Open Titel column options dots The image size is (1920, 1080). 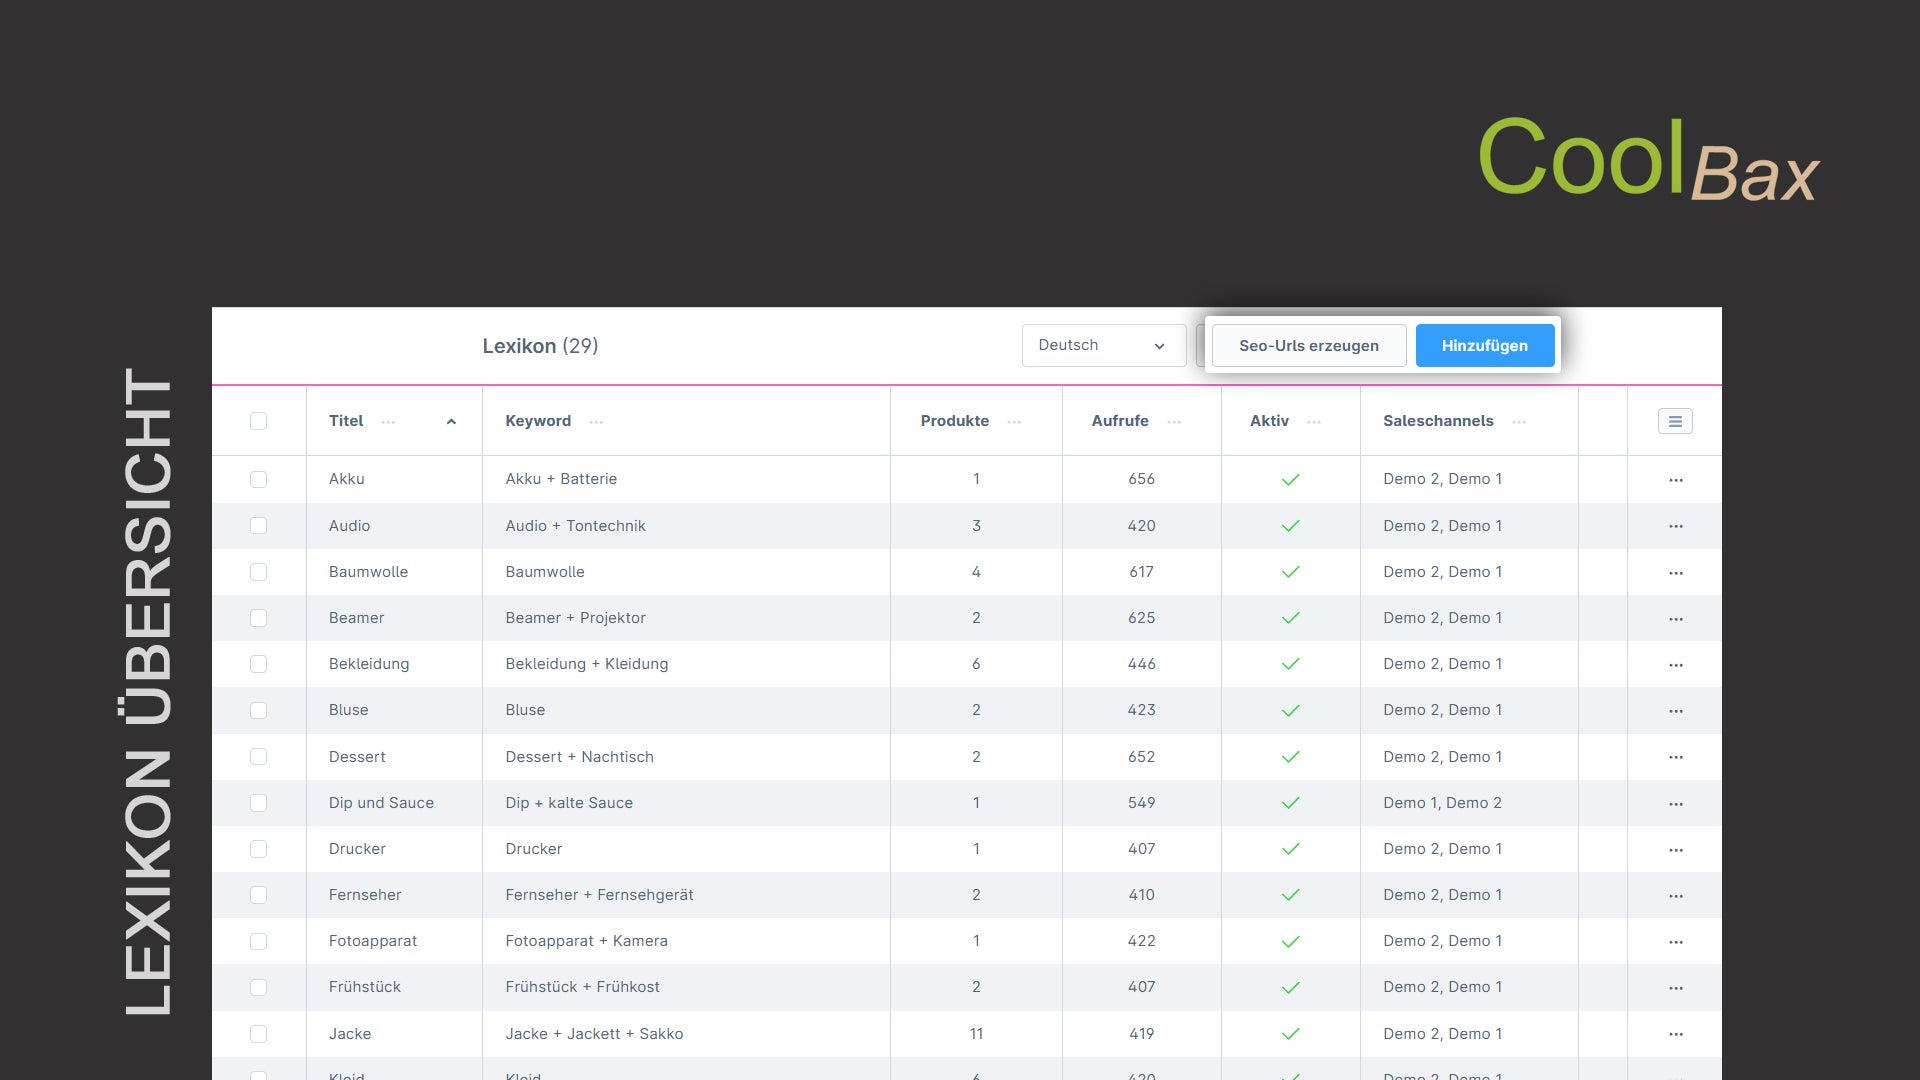click(x=388, y=422)
